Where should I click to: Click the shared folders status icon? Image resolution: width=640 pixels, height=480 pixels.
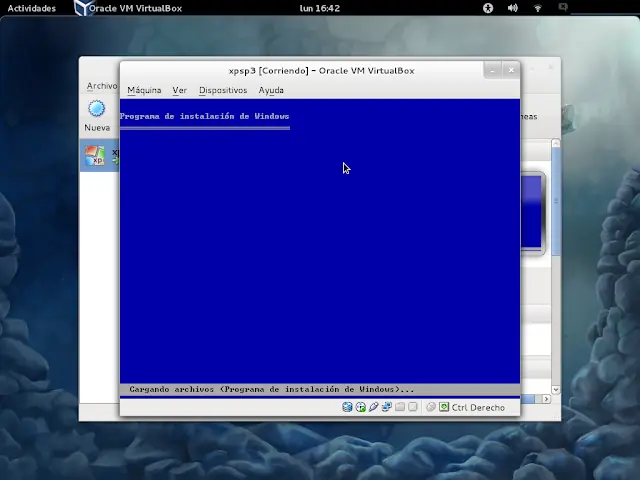400,407
